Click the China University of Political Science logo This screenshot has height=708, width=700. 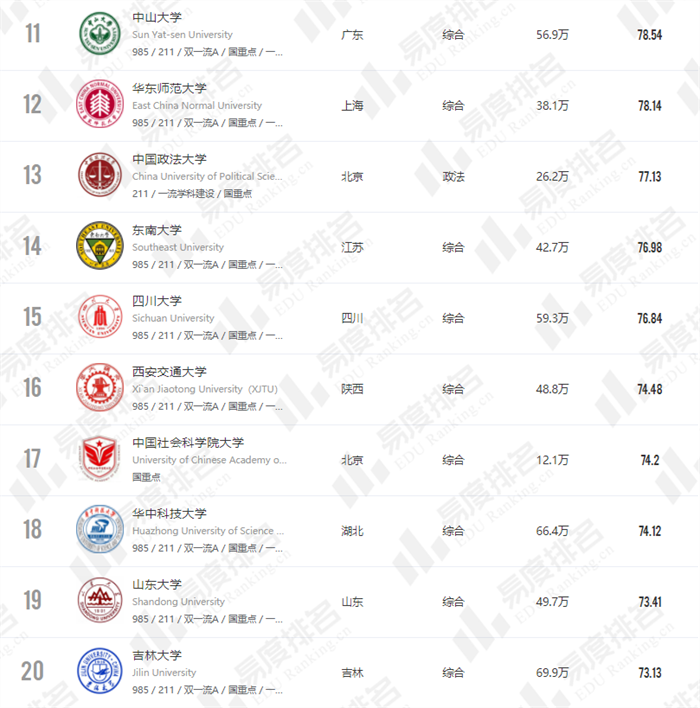coord(100,176)
